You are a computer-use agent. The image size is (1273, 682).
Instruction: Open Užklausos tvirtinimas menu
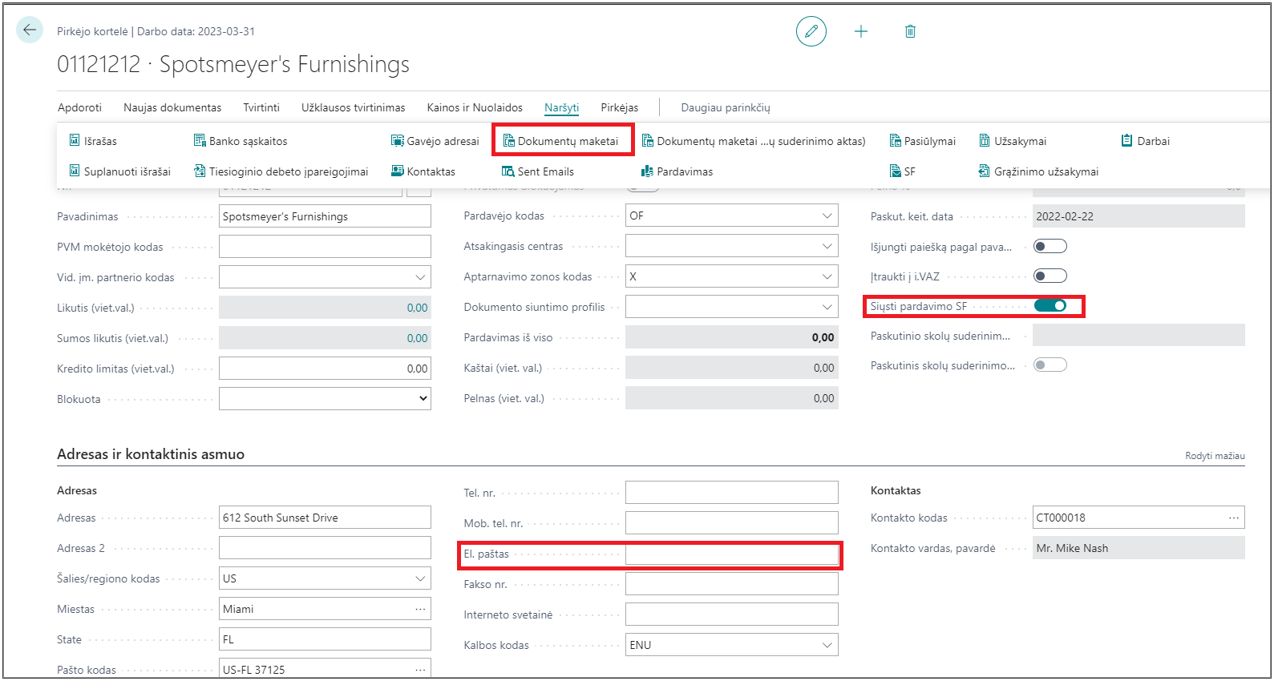[x=353, y=107]
